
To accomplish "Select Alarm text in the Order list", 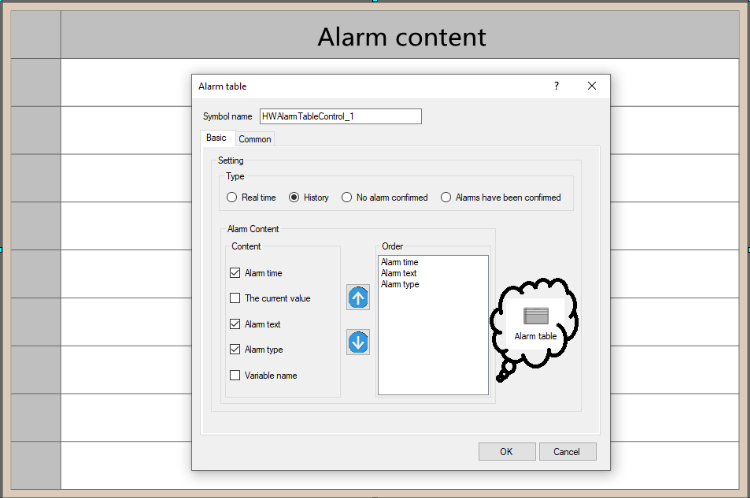I will [399, 273].
